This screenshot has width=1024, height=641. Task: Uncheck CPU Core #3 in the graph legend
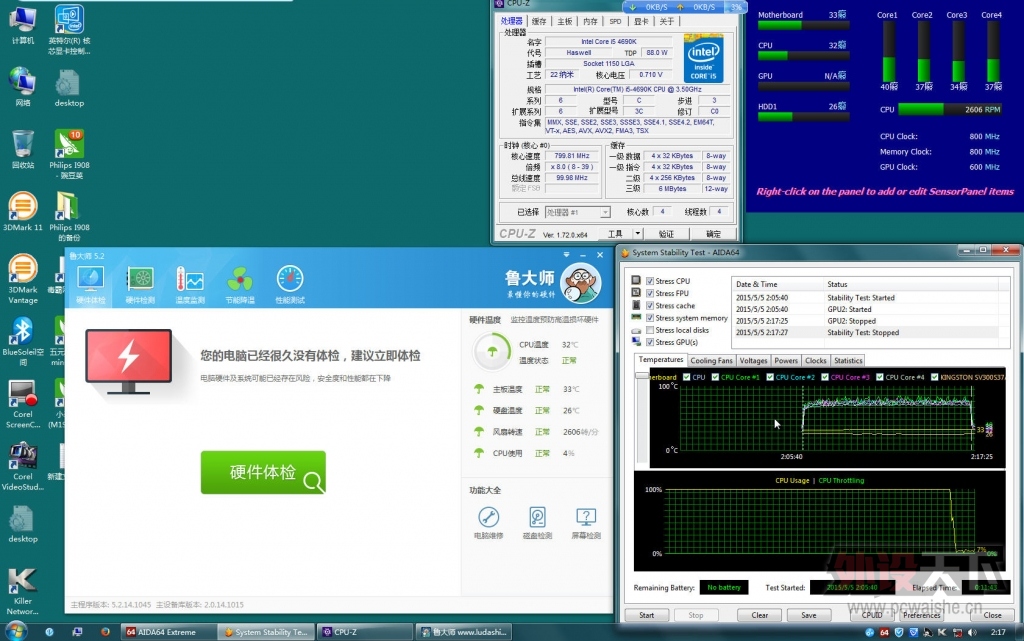[825, 377]
